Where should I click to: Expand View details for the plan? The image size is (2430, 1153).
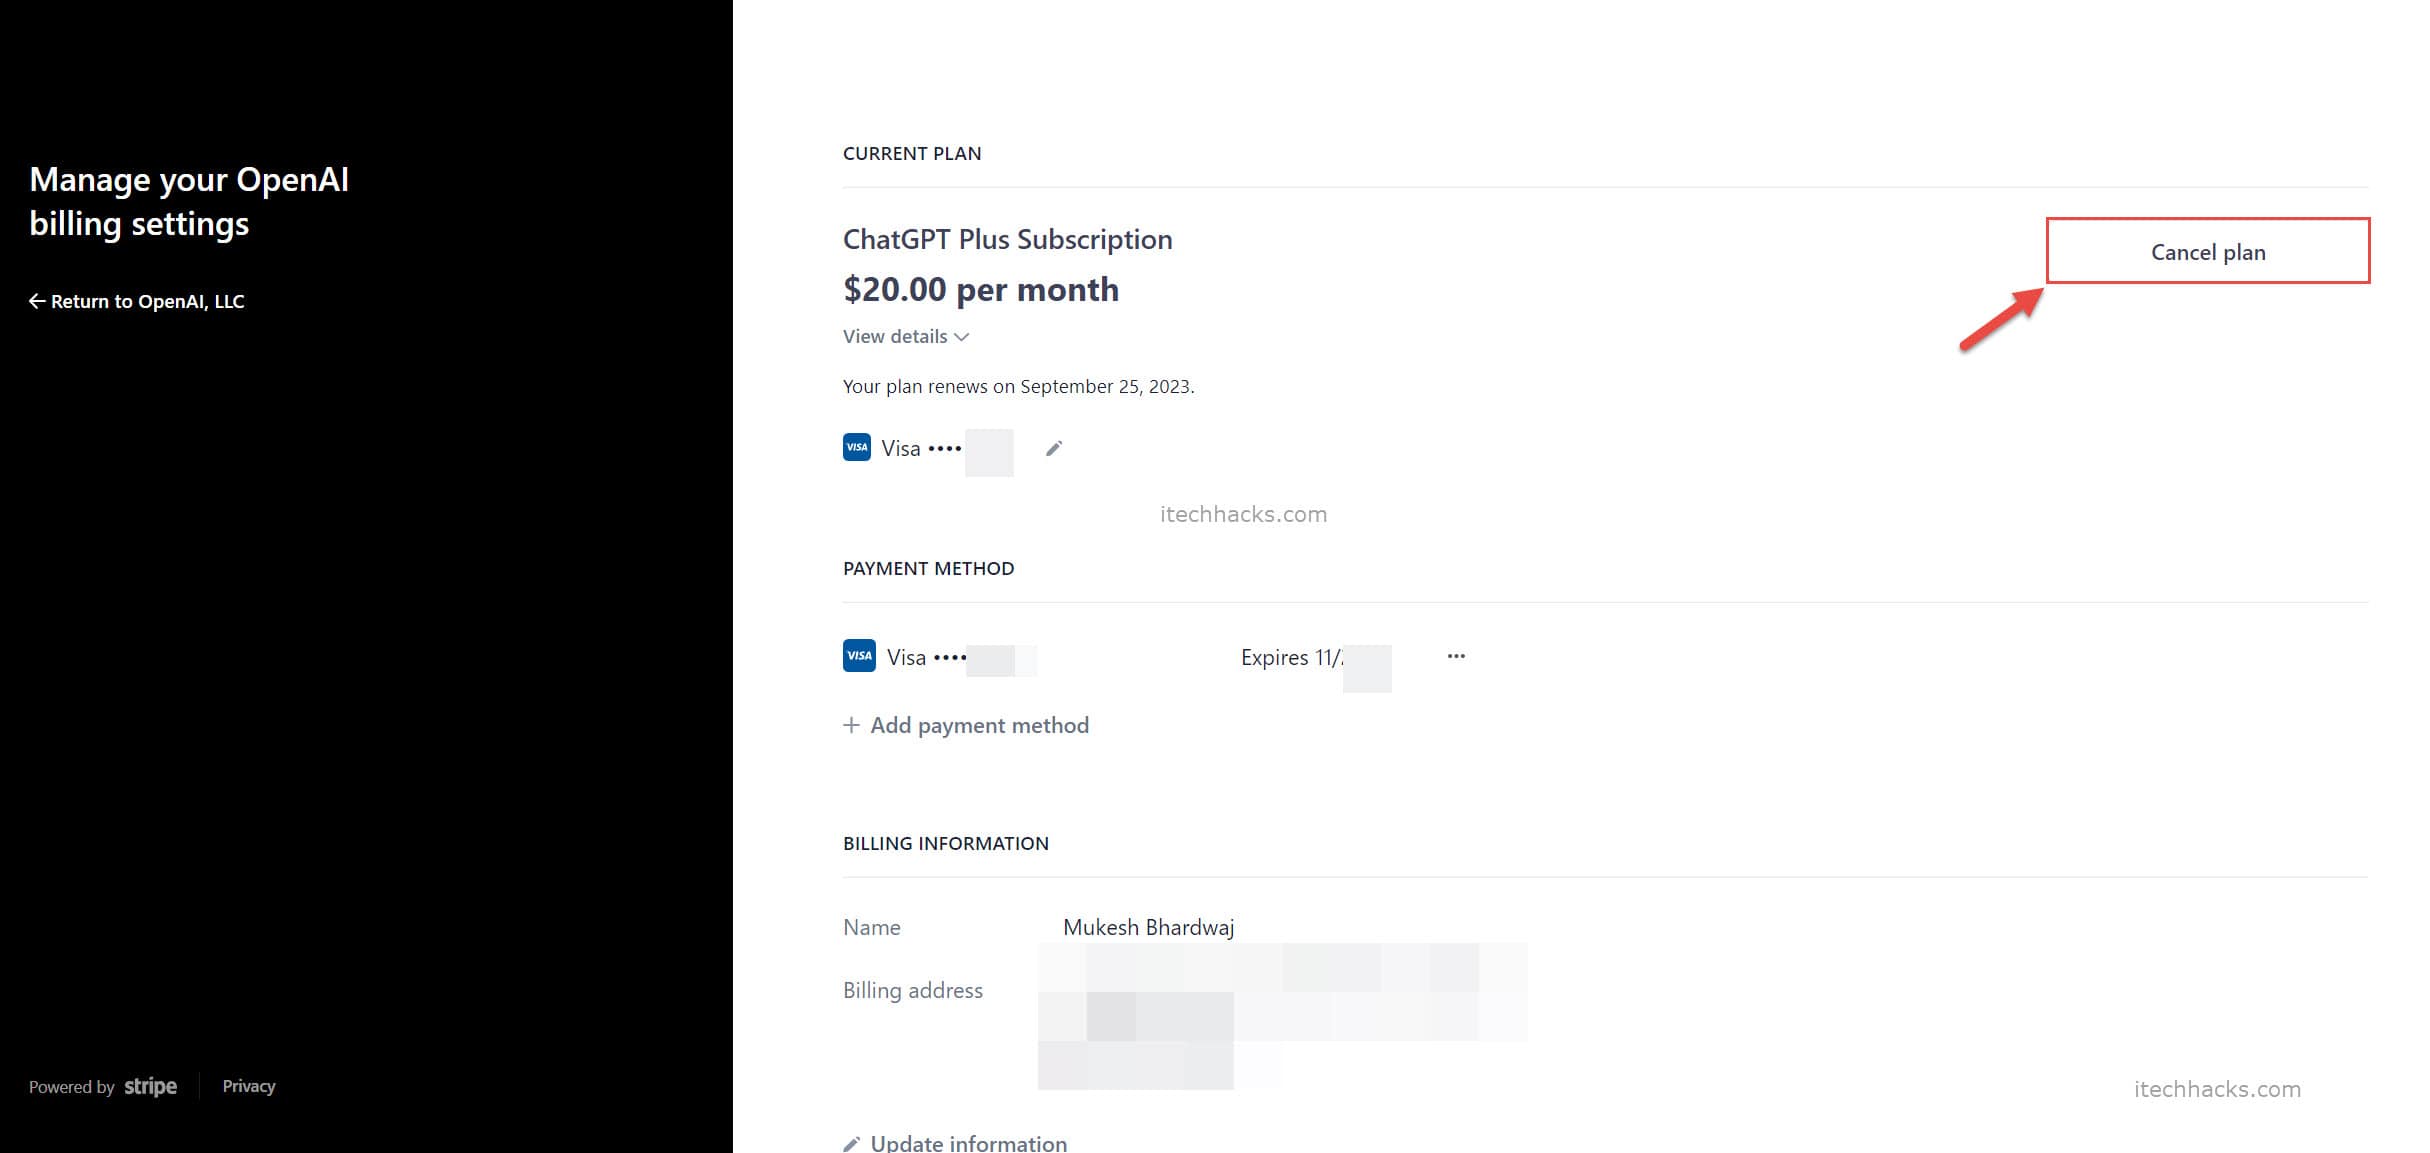coord(905,336)
